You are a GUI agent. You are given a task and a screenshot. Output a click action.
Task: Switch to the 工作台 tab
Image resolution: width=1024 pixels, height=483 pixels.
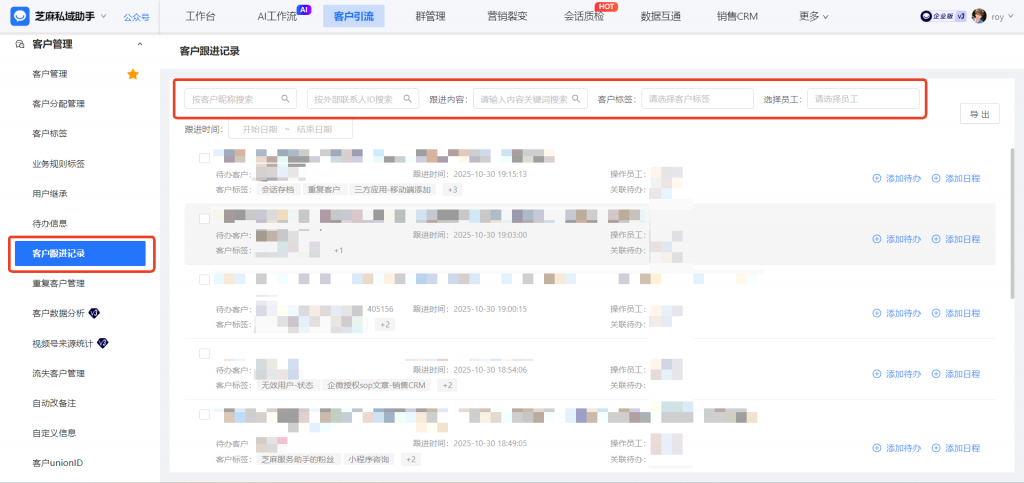(200, 17)
